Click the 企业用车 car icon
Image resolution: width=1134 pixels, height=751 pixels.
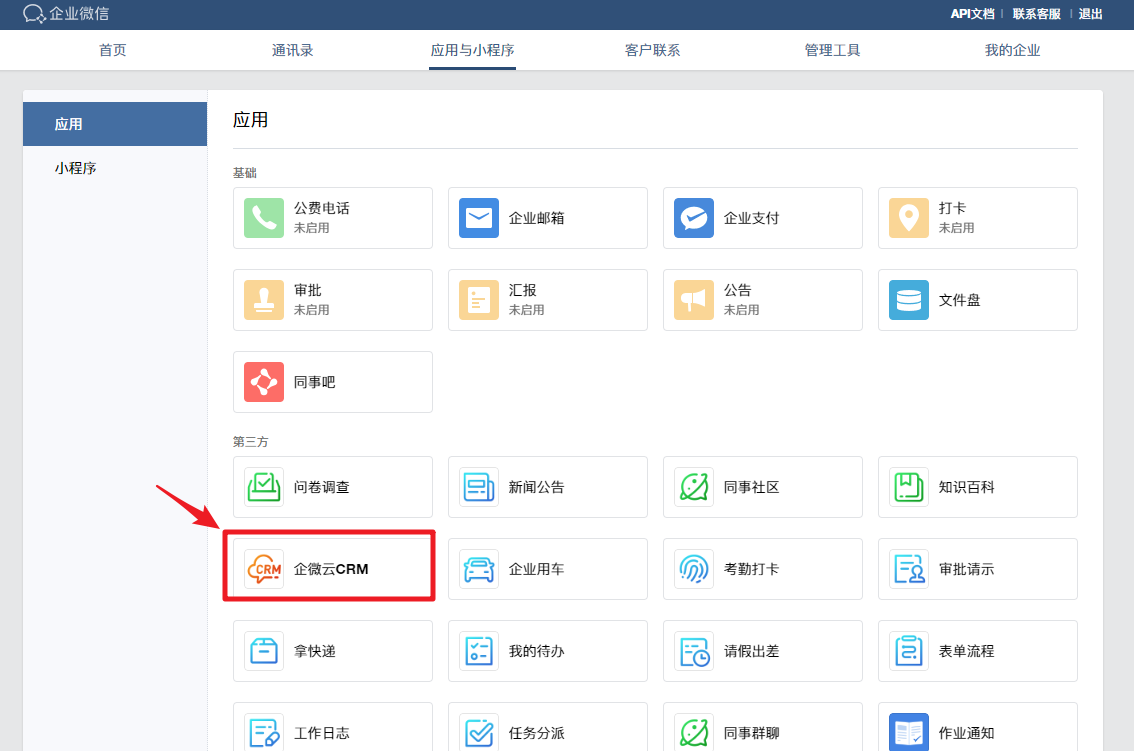click(x=479, y=569)
